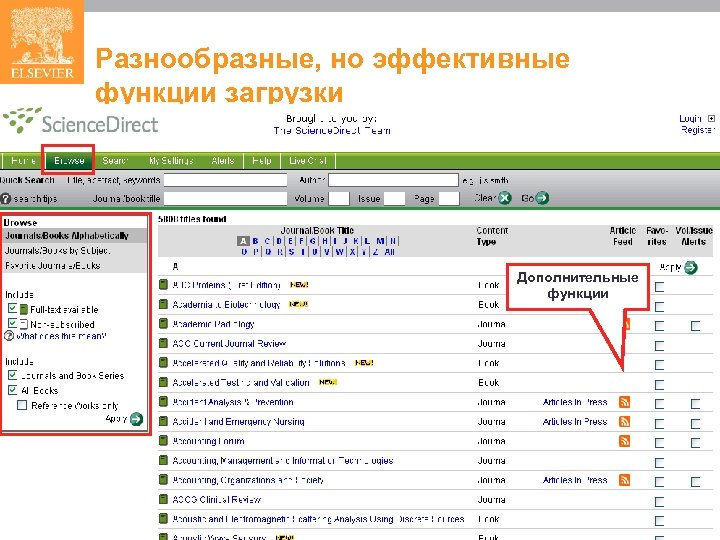The image size is (720, 540).
Task: Uncheck the Non-subscribed checkbox
Action: (x=12, y=323)
